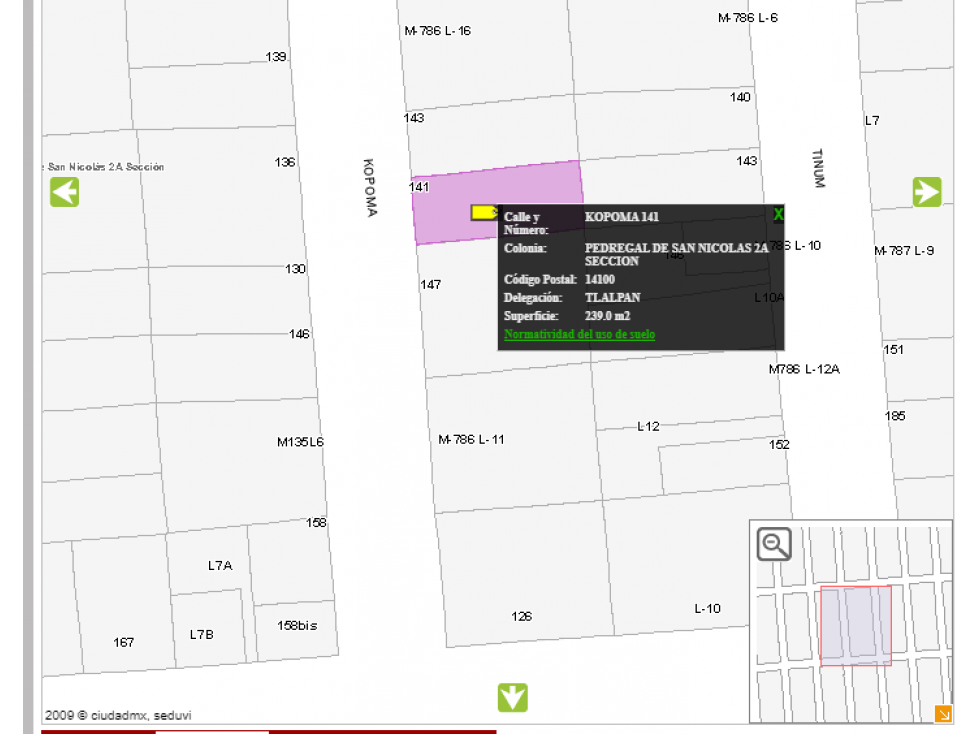Click the red extent box in overview map
The width and height of the screenshot is (979, 734).
(855, 625)
